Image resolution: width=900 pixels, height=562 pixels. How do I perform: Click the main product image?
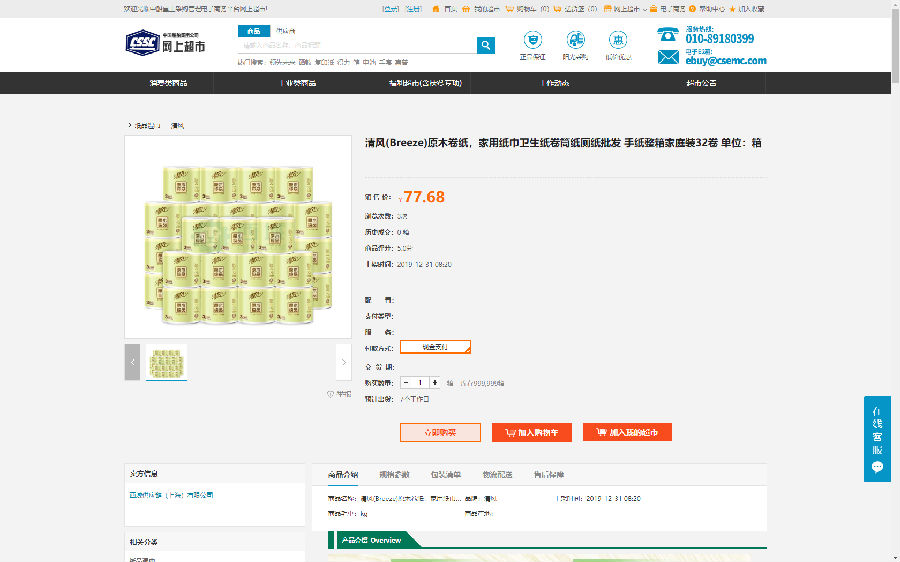coord(238,237)
